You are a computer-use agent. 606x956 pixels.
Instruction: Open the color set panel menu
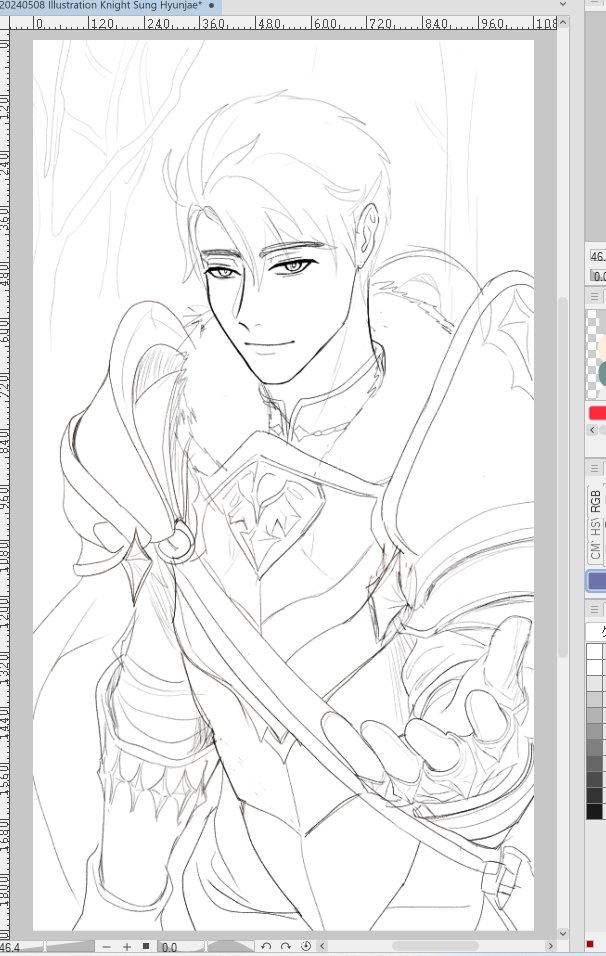594,609
